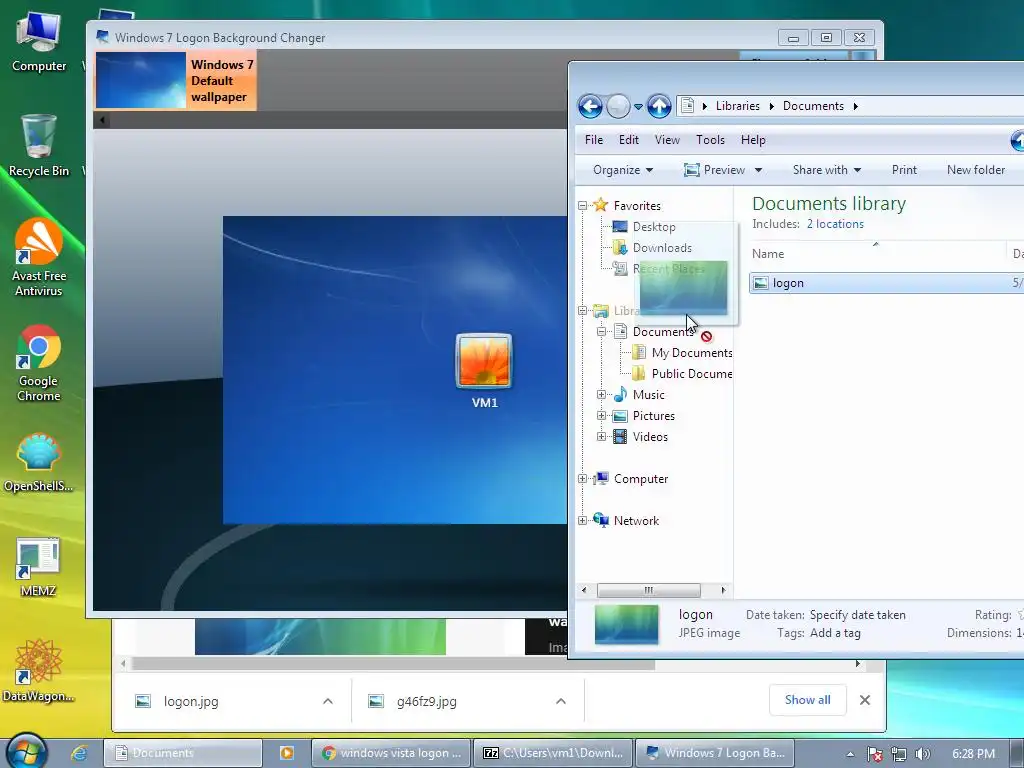This screenshot has width=1024, height=768.
Task: Click New folder in Explorer toolbar
Action: (x=976, y=170)
